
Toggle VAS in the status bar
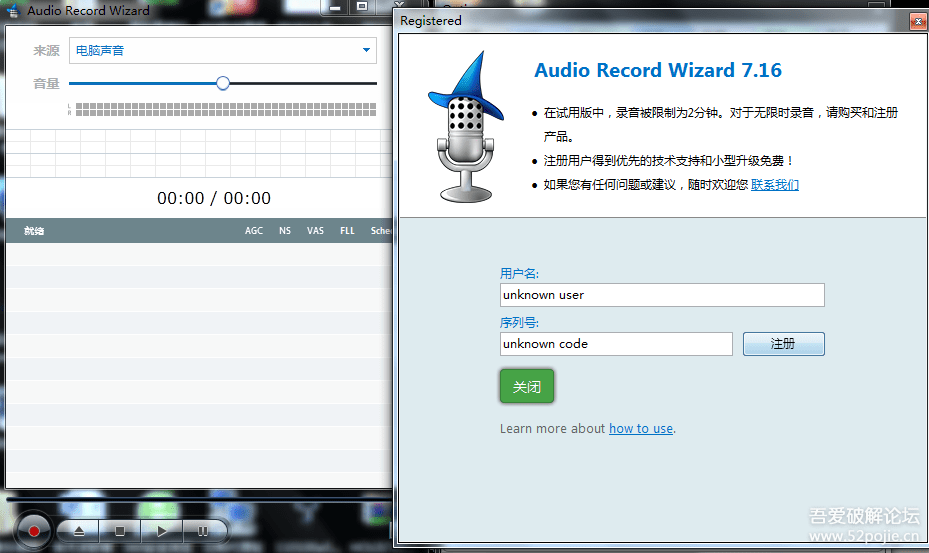coord(315,231)
